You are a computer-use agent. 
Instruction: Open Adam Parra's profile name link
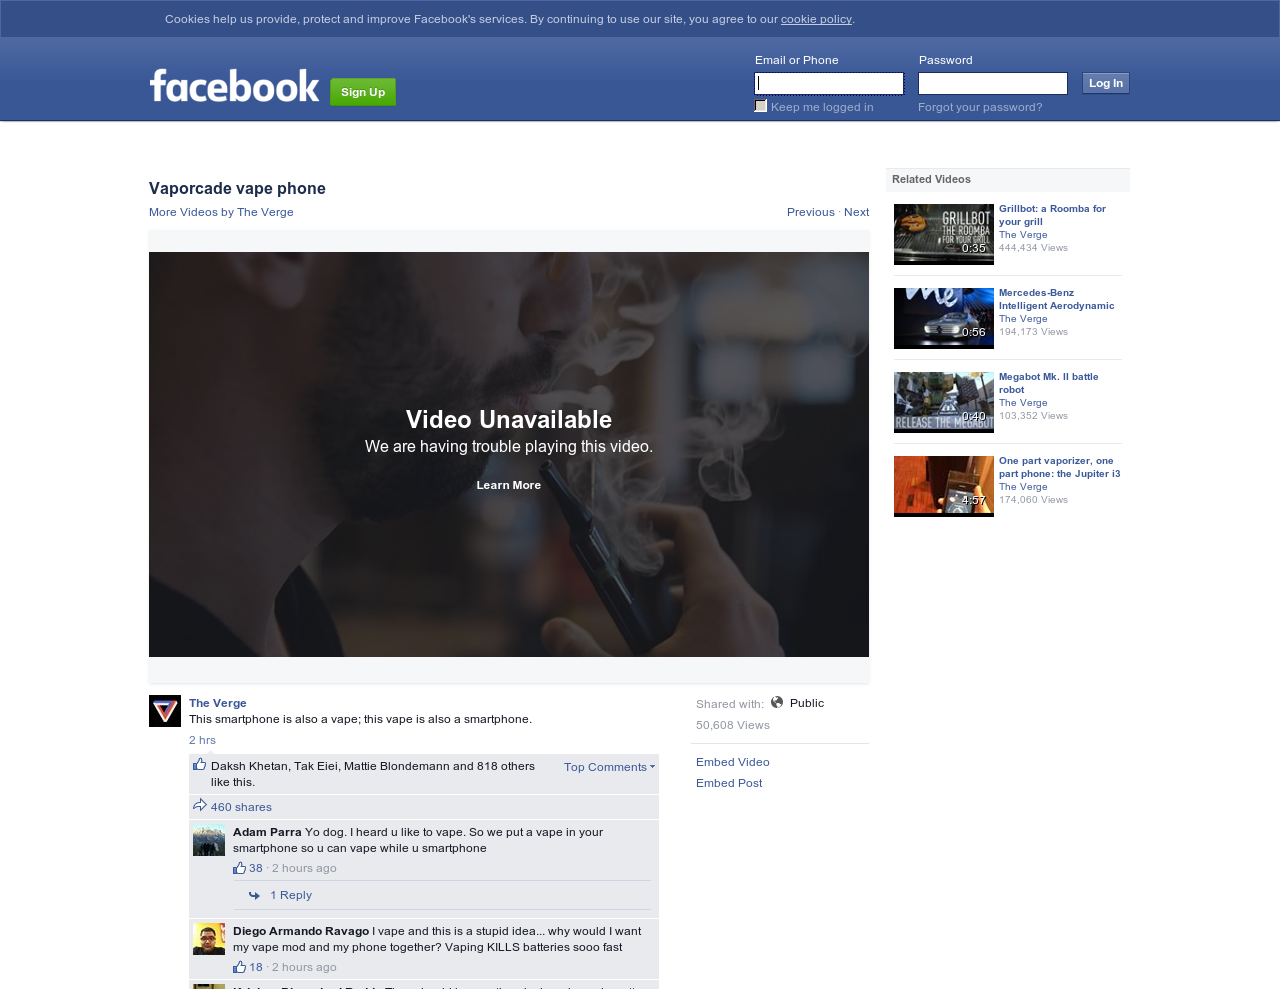[267, 832]
